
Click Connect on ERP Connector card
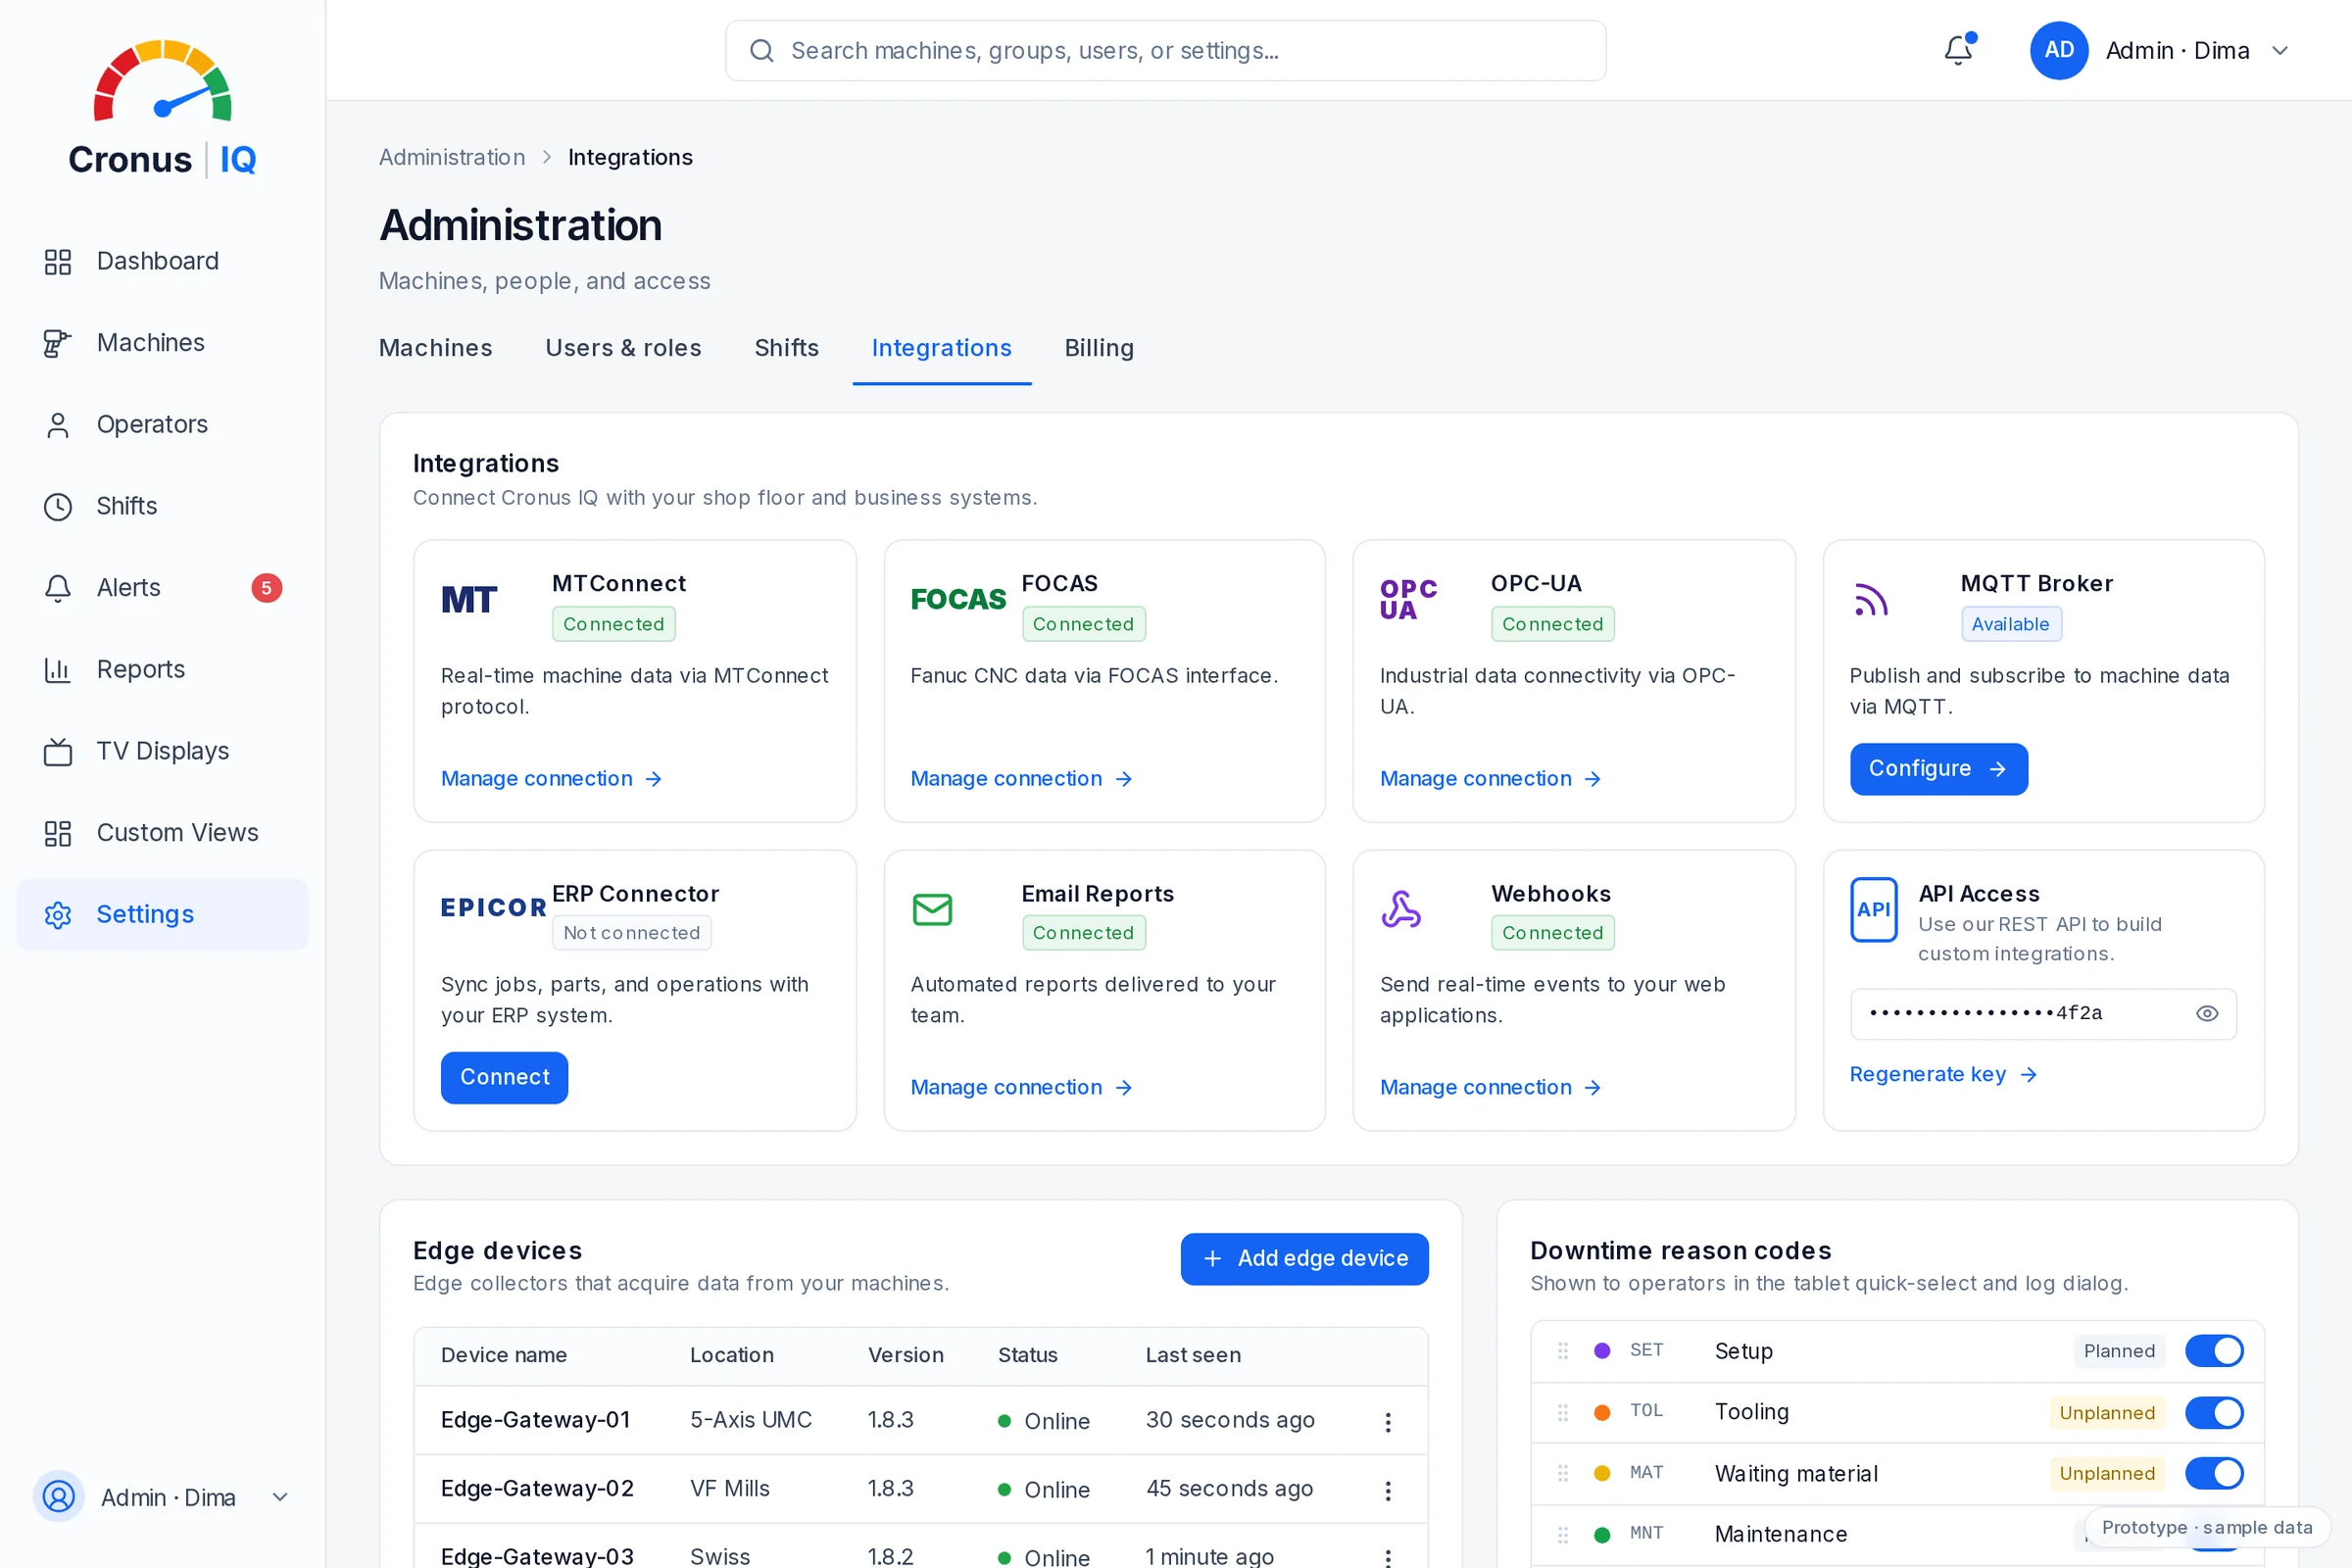[504, 1078]
